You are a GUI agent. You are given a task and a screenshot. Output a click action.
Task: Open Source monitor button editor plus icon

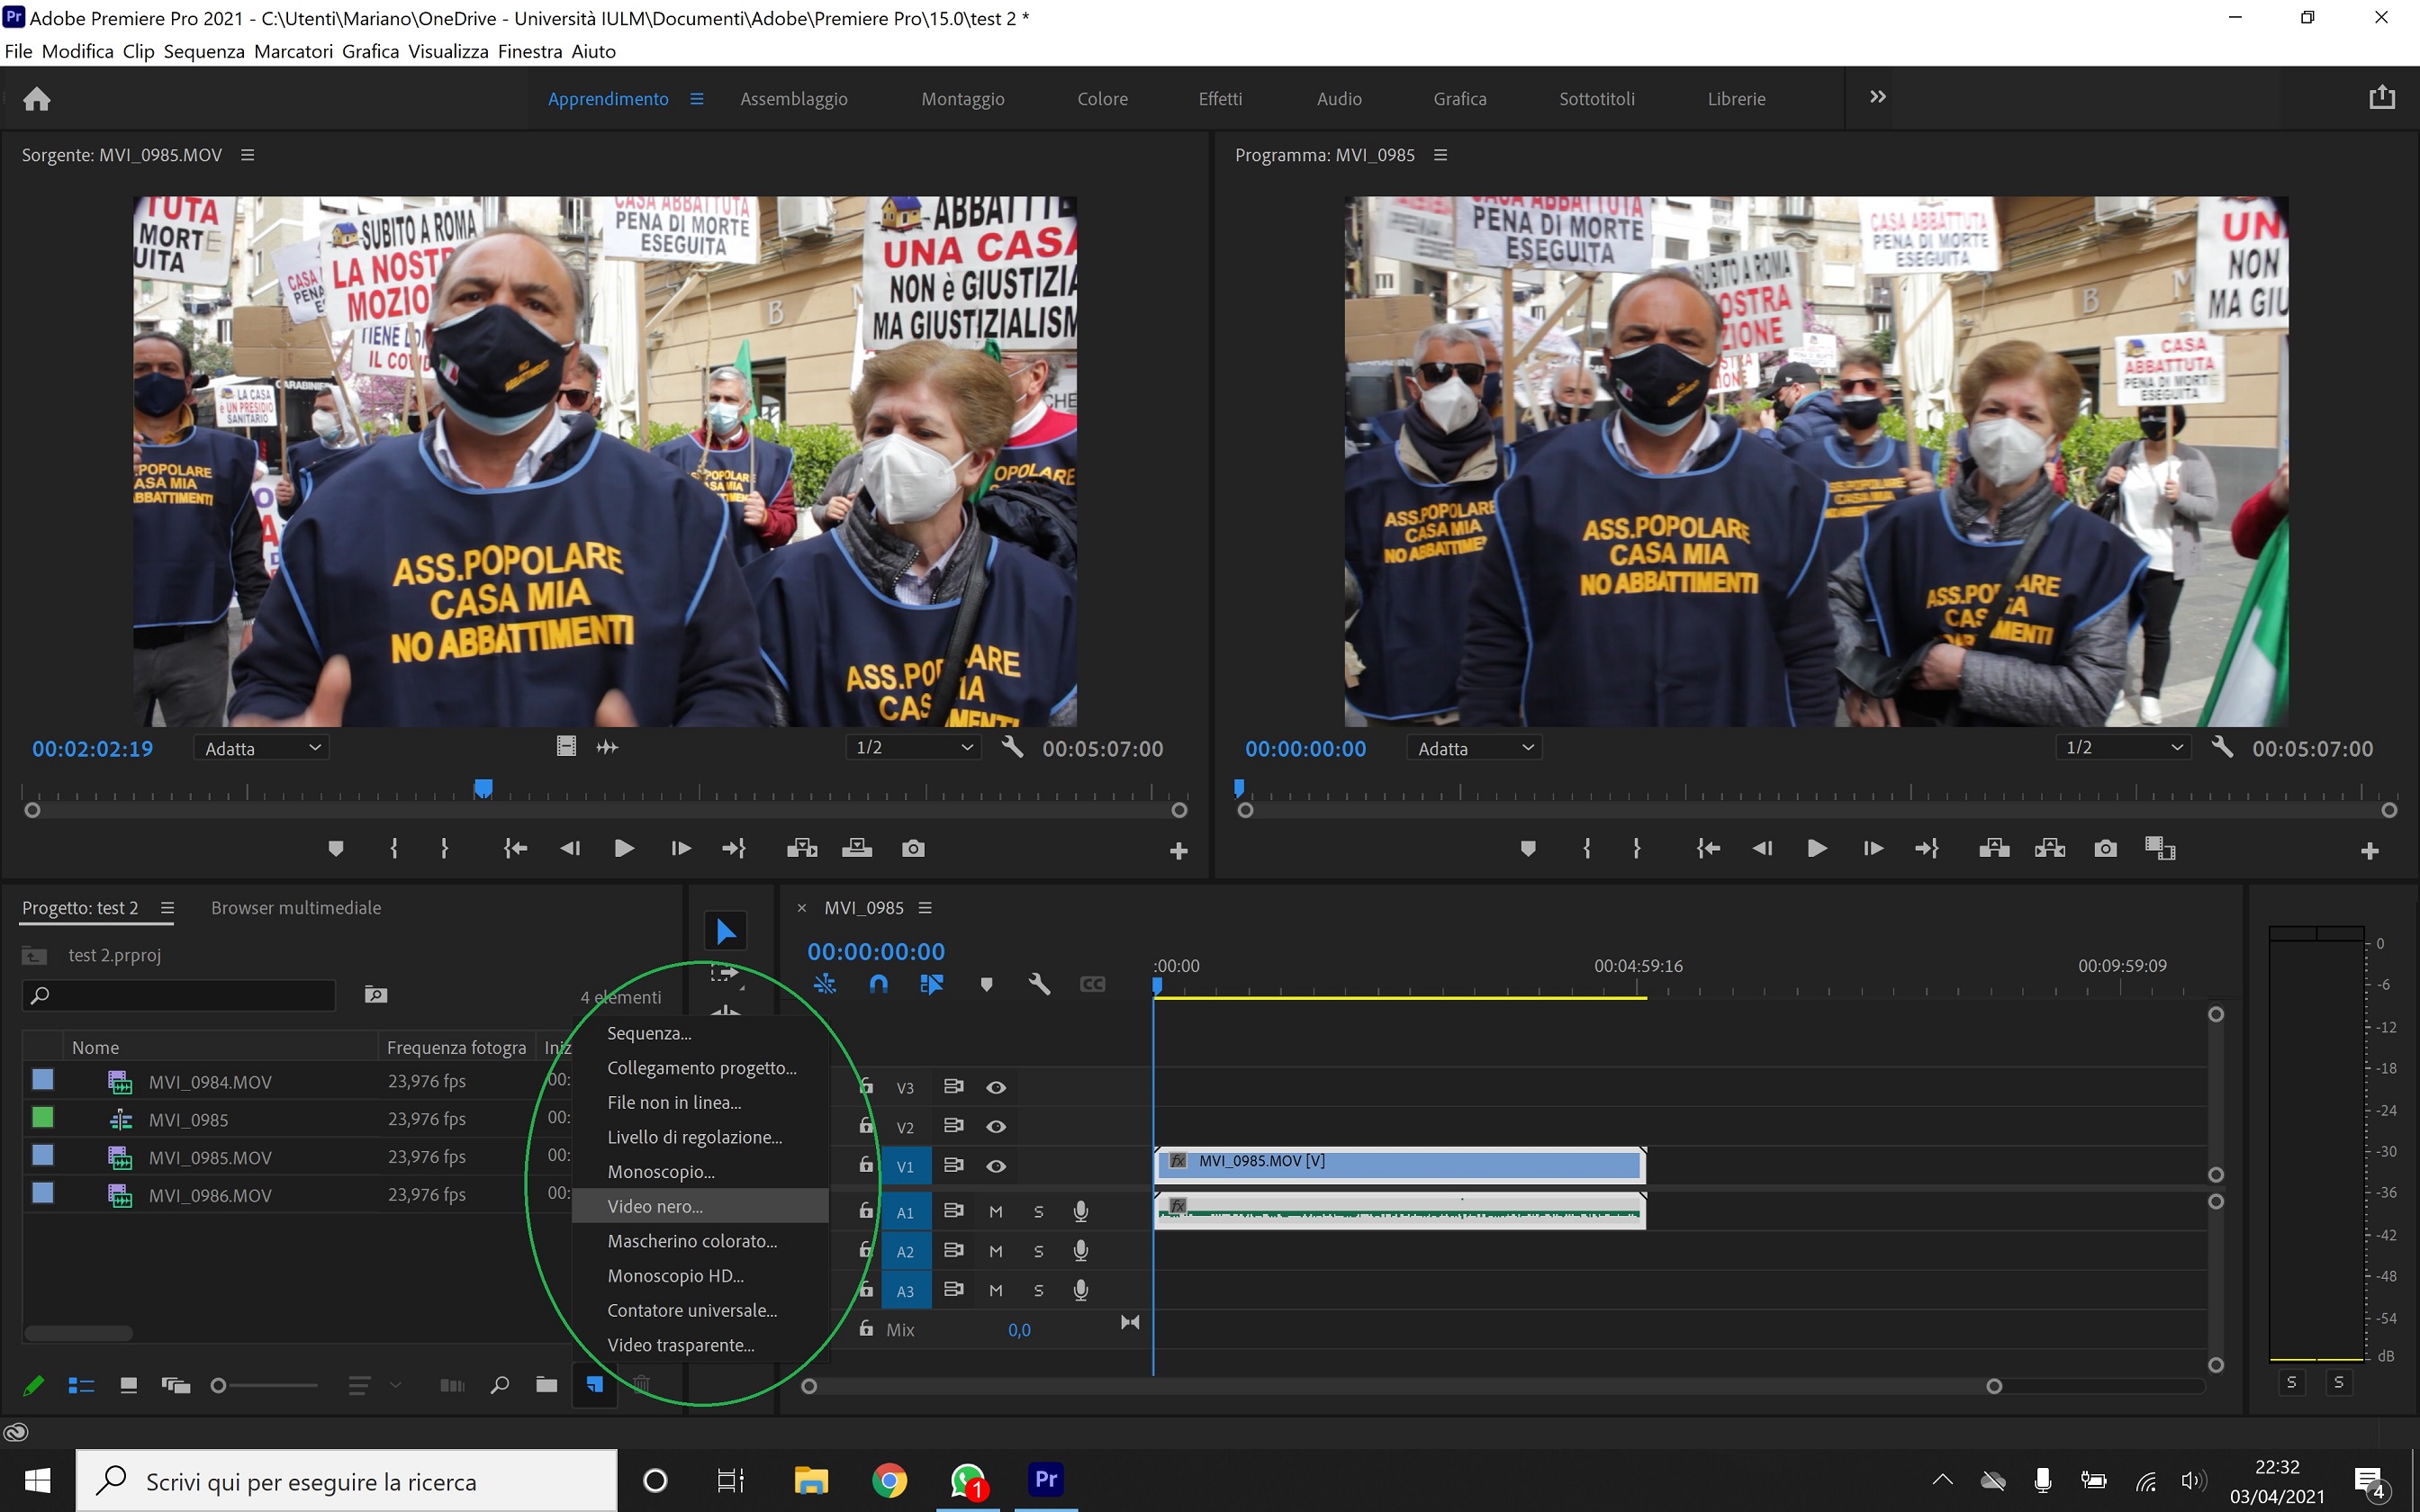(x=1179, y=851)
